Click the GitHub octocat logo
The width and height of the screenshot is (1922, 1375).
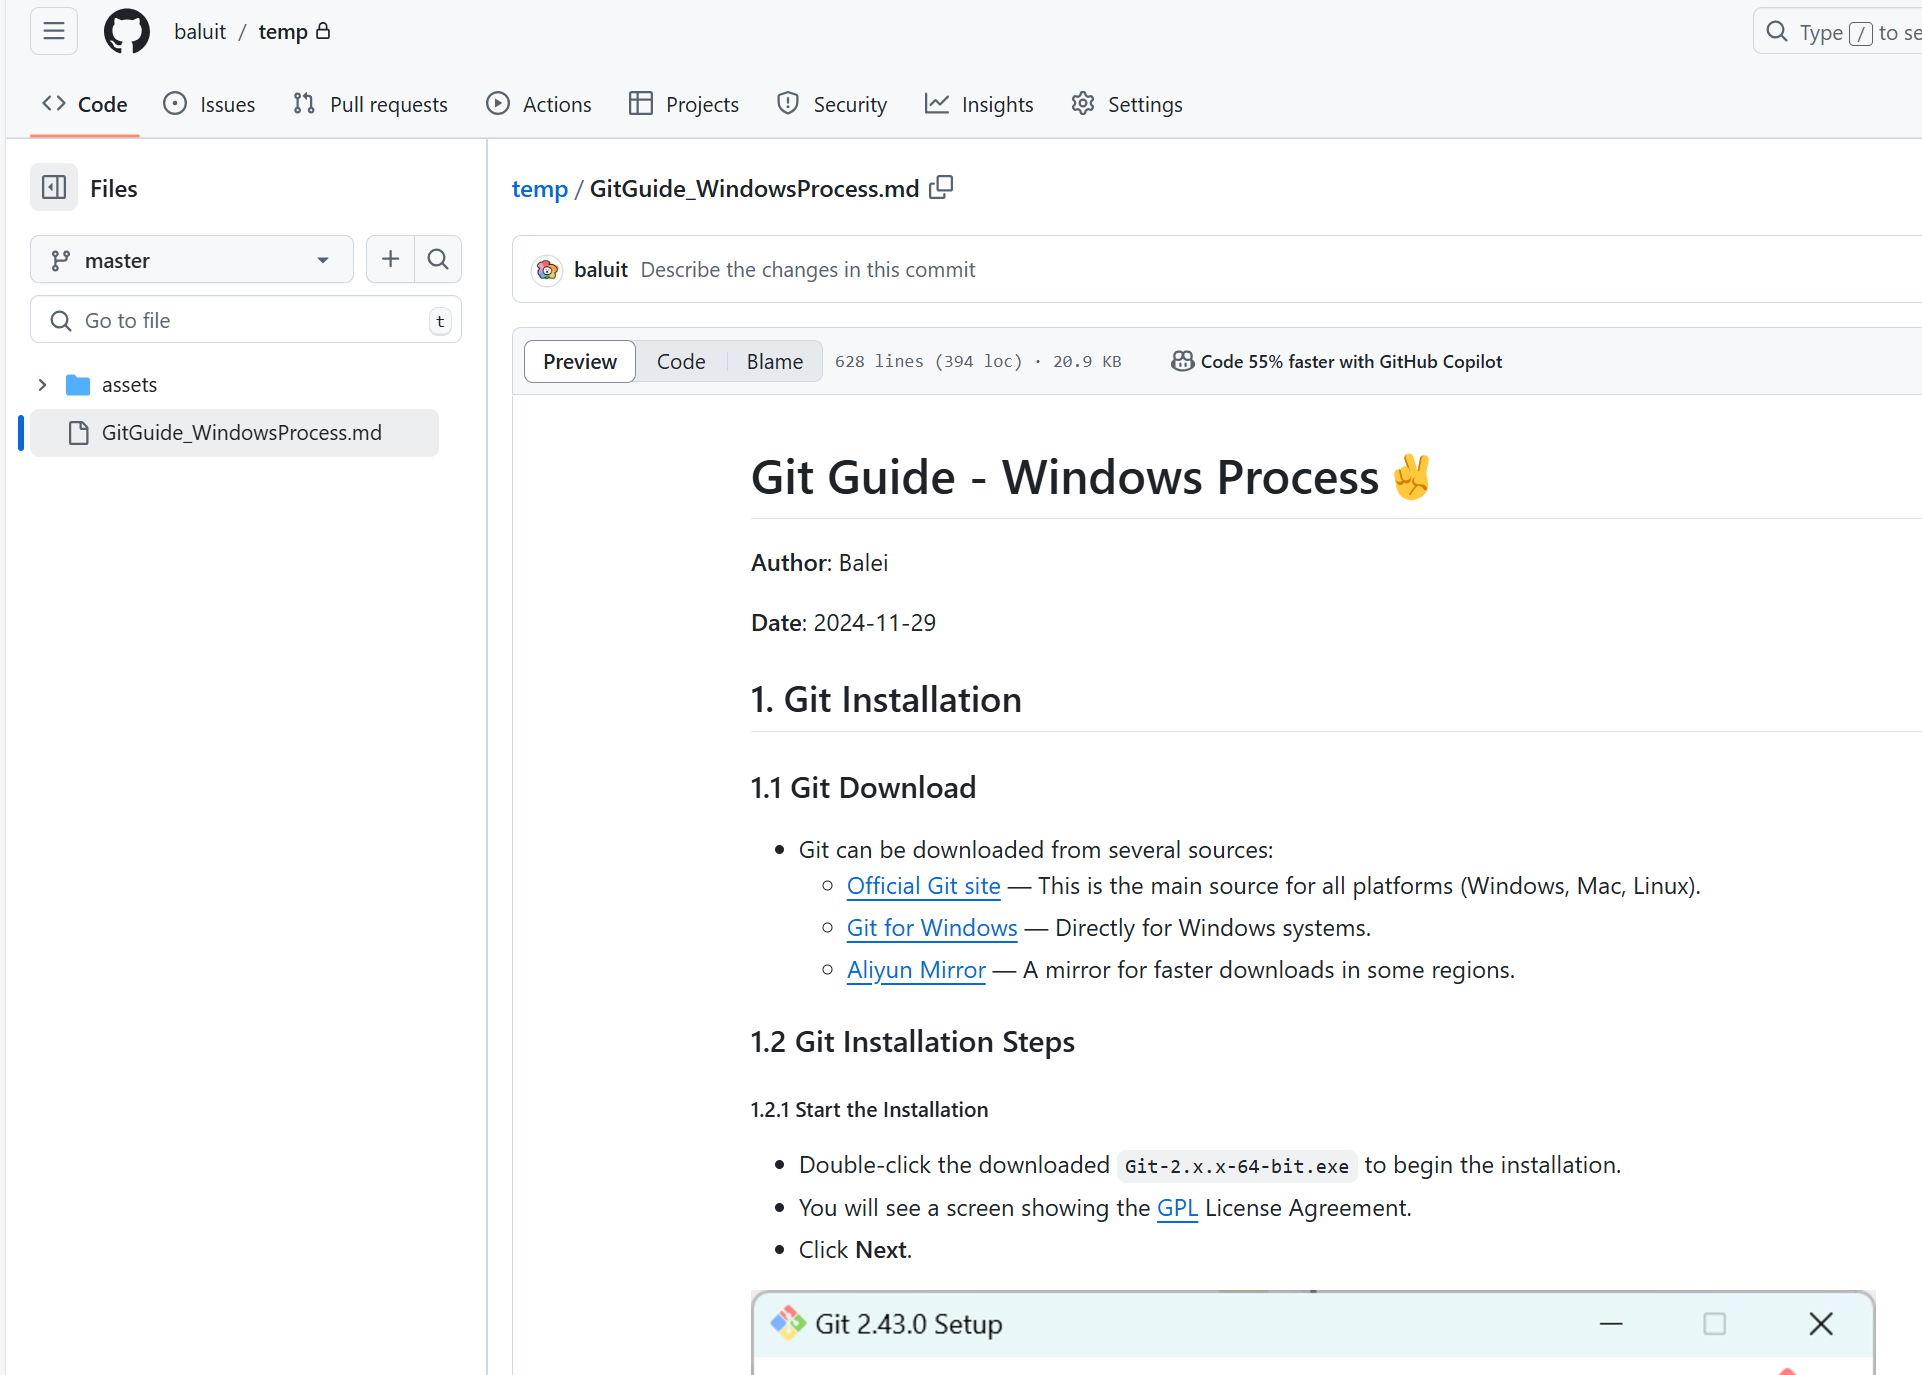tap(127, 31)
